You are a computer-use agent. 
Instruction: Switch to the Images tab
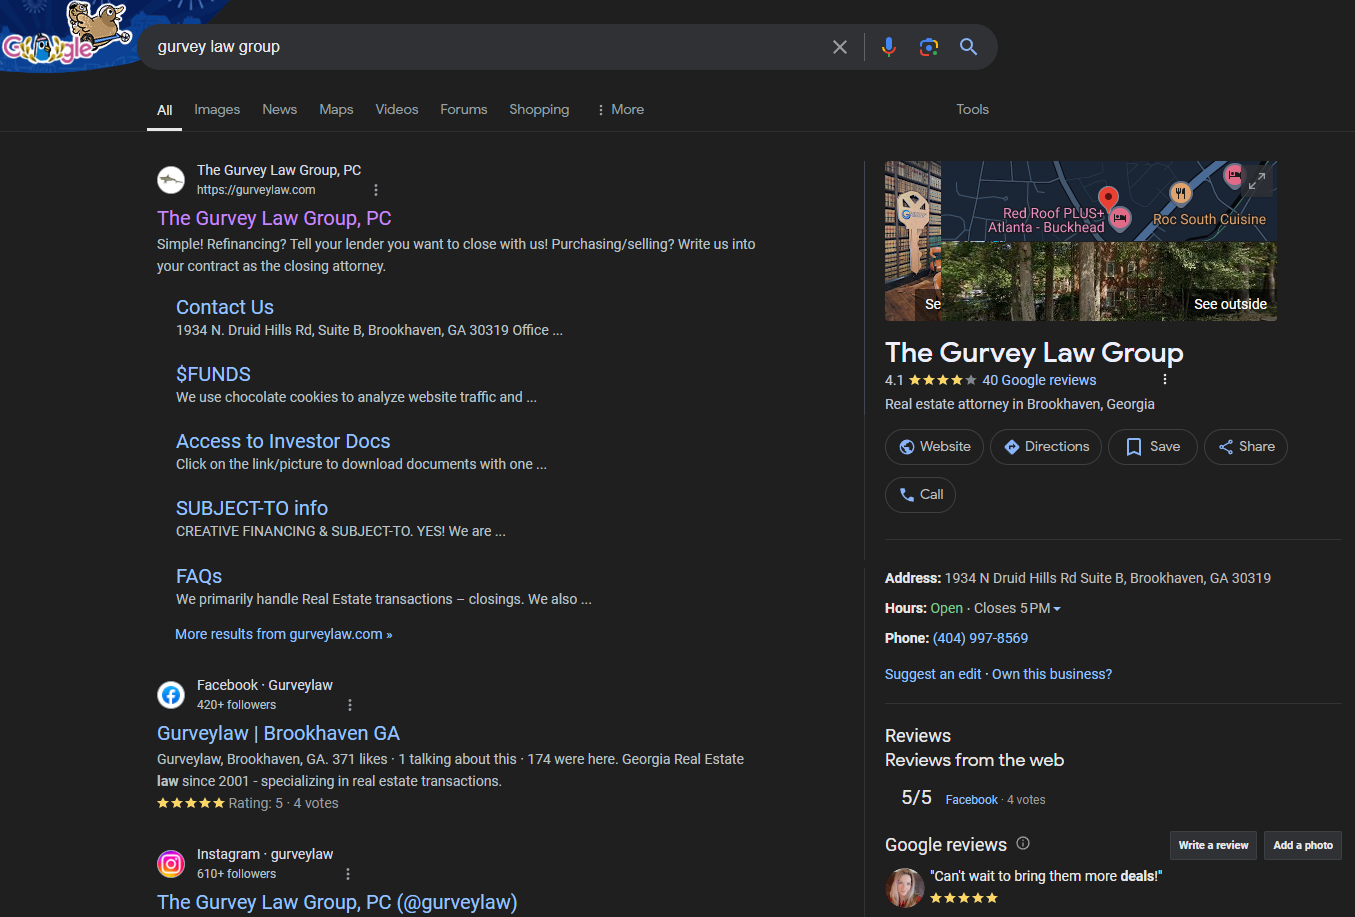click(x=217, y=110)
